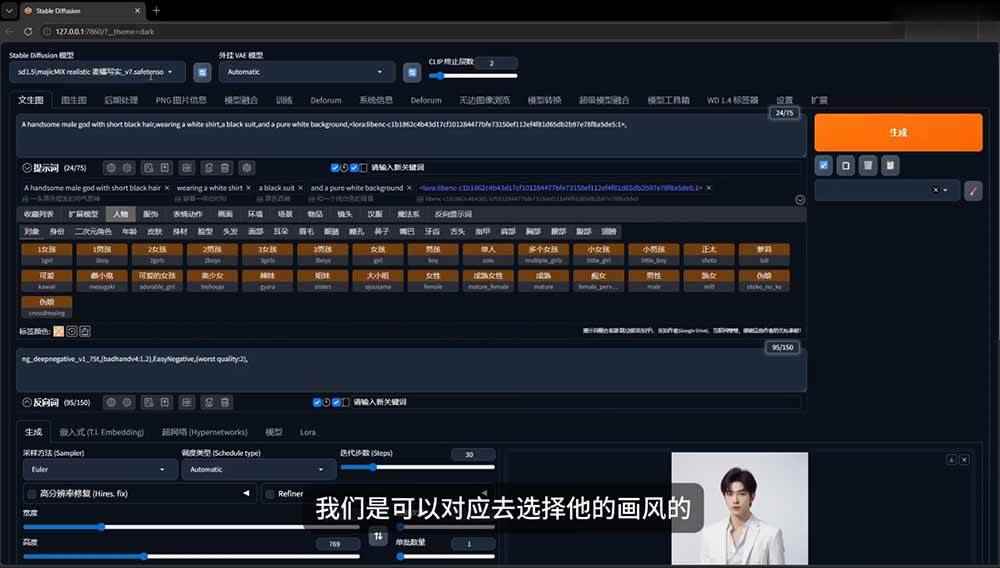Viewport: 1000px width, 568px height.
Task: Refresh the VAE model list icon
Action: click(x=412, y=73)
